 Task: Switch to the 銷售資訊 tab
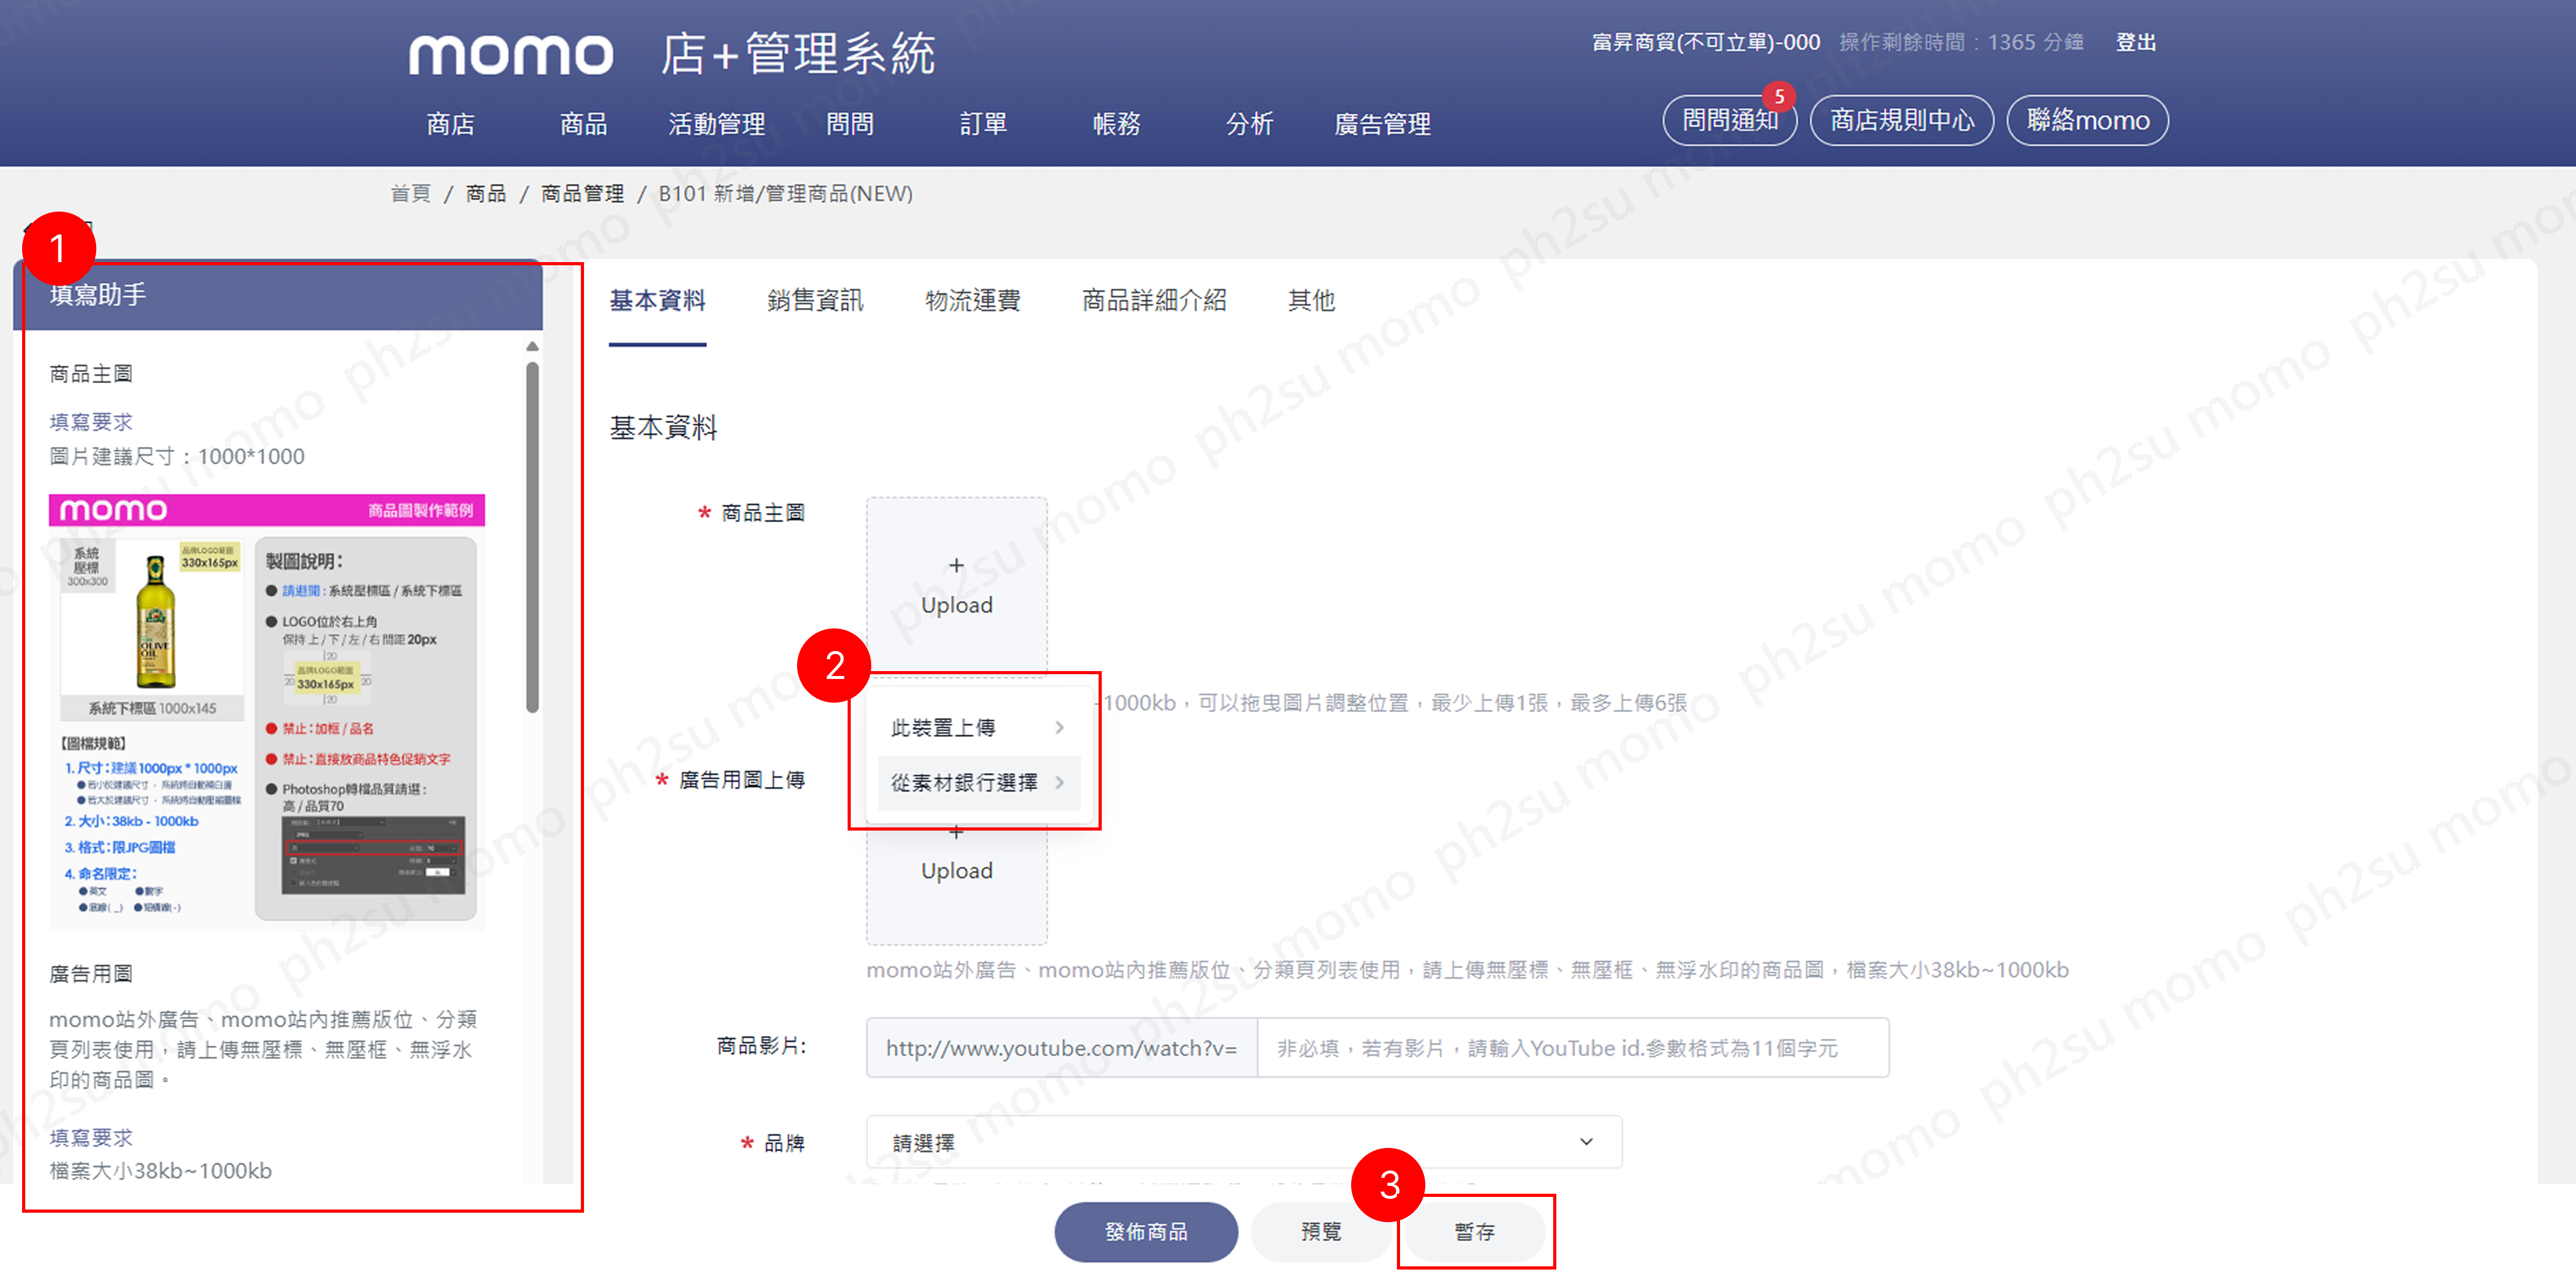point(815,300)
